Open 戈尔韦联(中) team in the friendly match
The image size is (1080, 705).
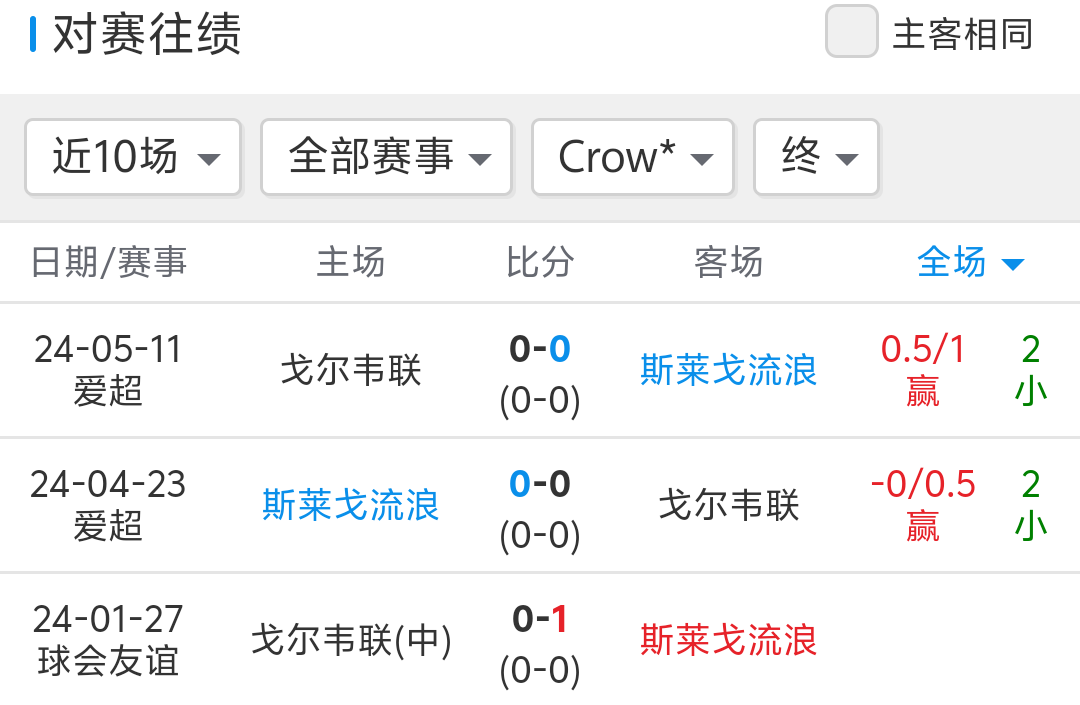pos(350,640)
